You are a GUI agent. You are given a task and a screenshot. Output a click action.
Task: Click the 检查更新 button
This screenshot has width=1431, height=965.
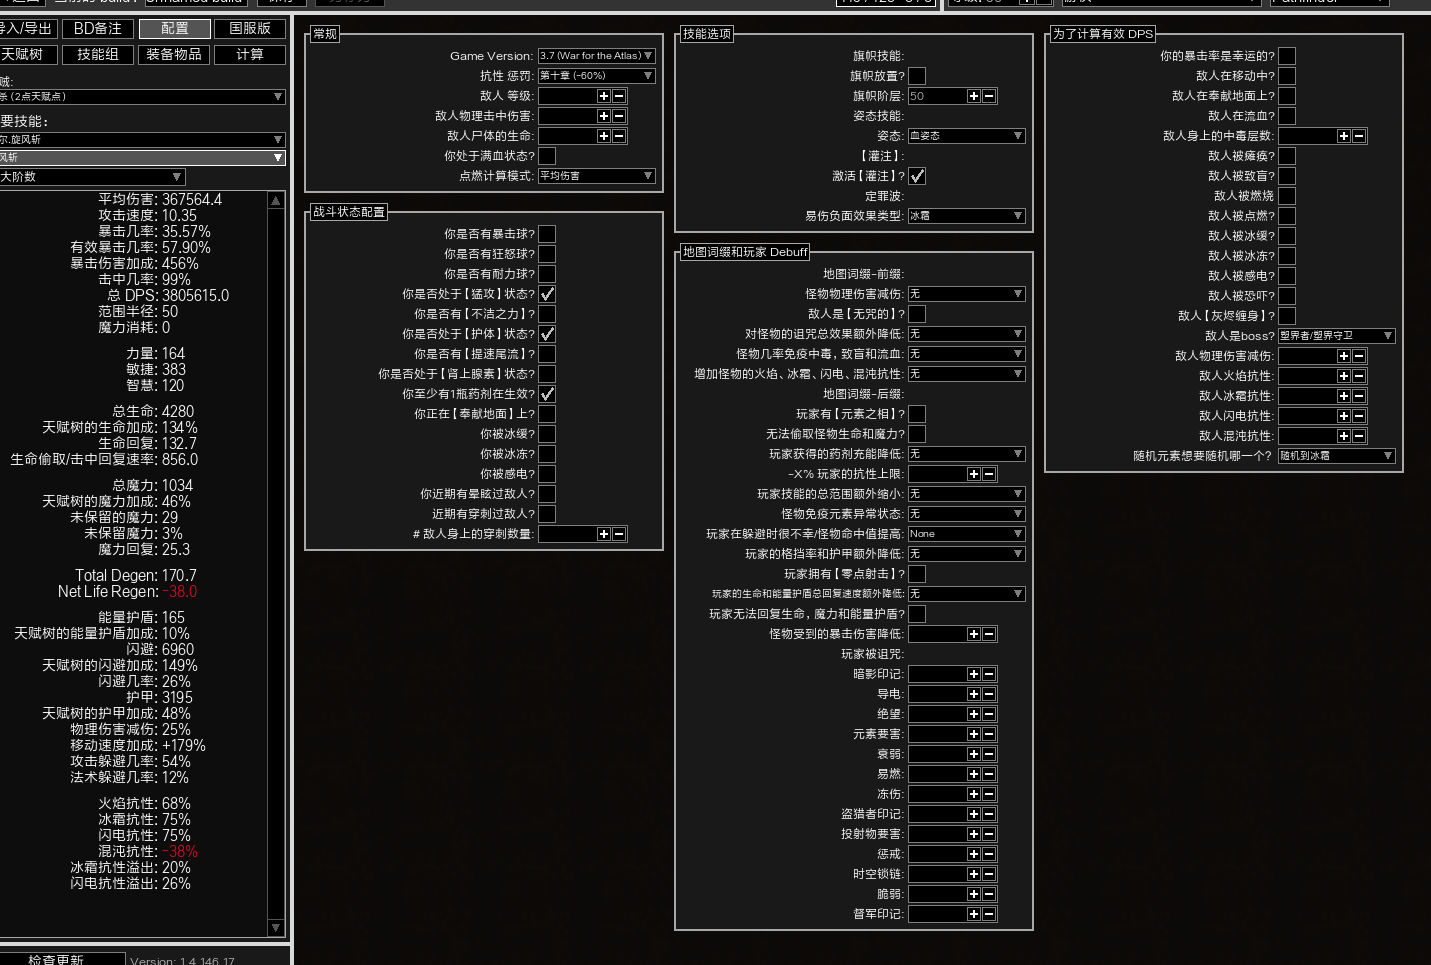point(58,959)
